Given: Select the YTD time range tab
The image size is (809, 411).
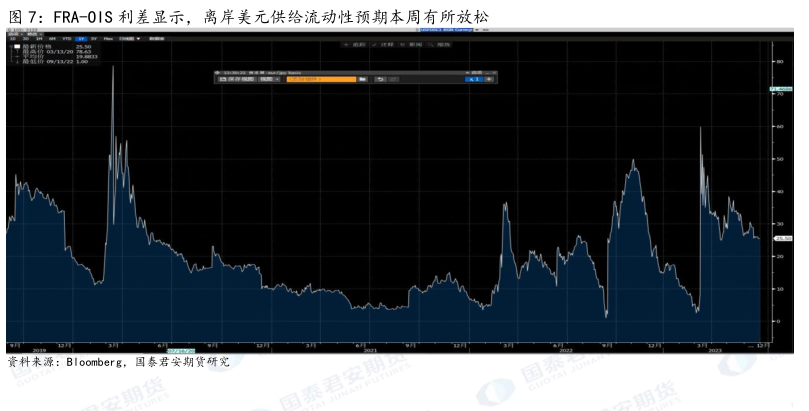Looking at the screenshot, I should pos(65,38).
